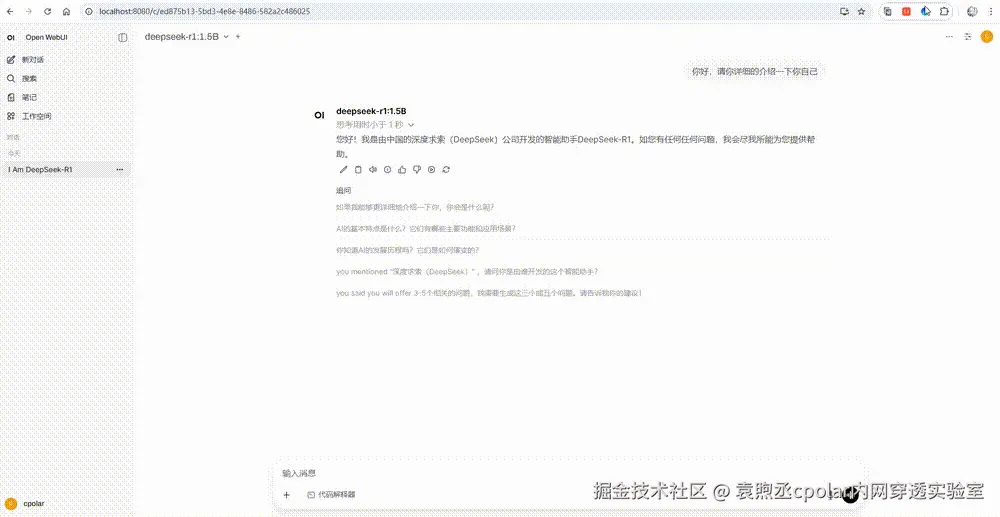The height and width of the screenshot is (517, 1000).
Task: Click the browser home icon
Action: 66,11
